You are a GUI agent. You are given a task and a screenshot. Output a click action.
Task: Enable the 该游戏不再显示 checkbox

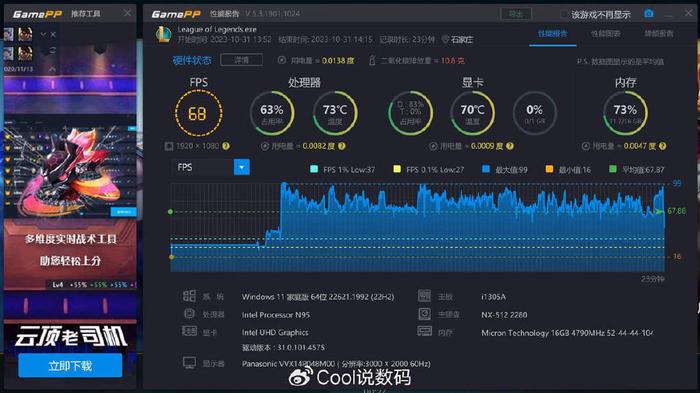click(564, 14)
